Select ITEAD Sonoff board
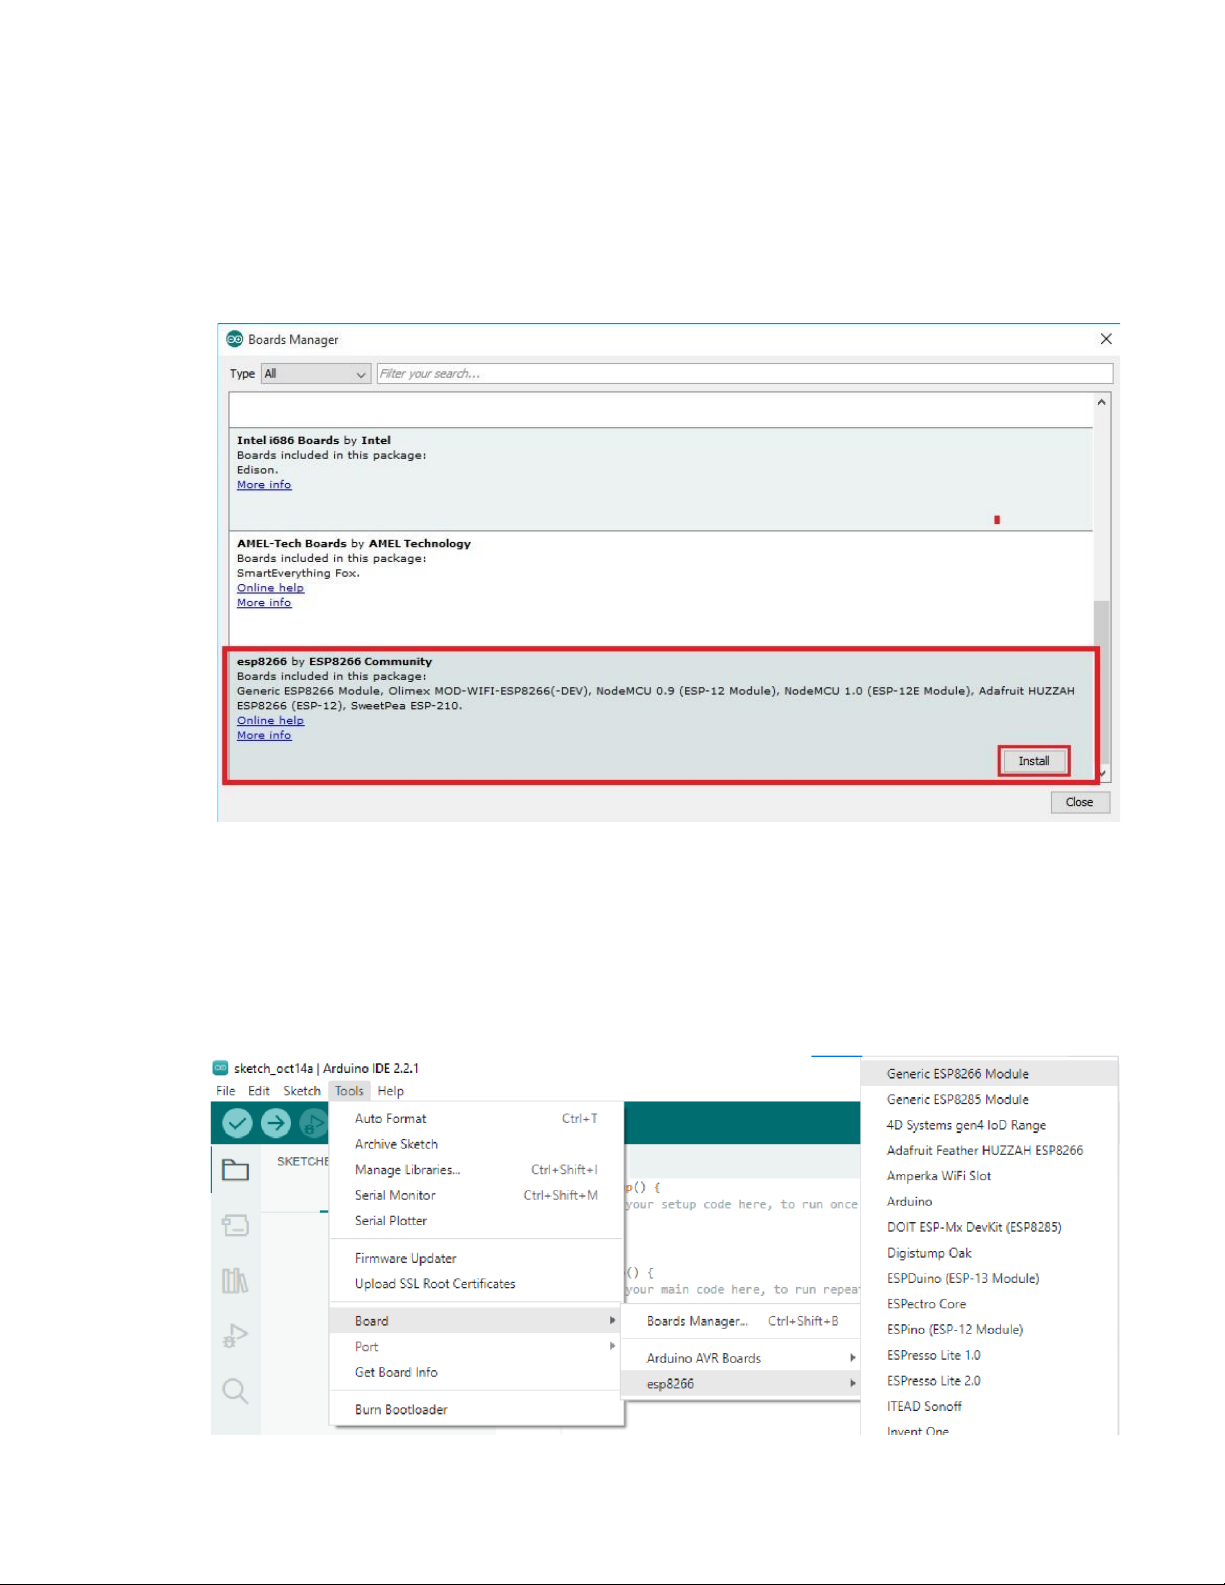This screenshot has width=1225, height=1585. tap(989, 1407)
